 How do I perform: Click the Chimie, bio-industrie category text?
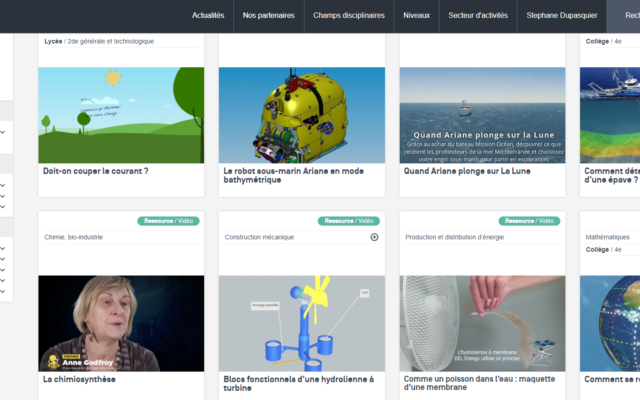click(x=73, y=237)
